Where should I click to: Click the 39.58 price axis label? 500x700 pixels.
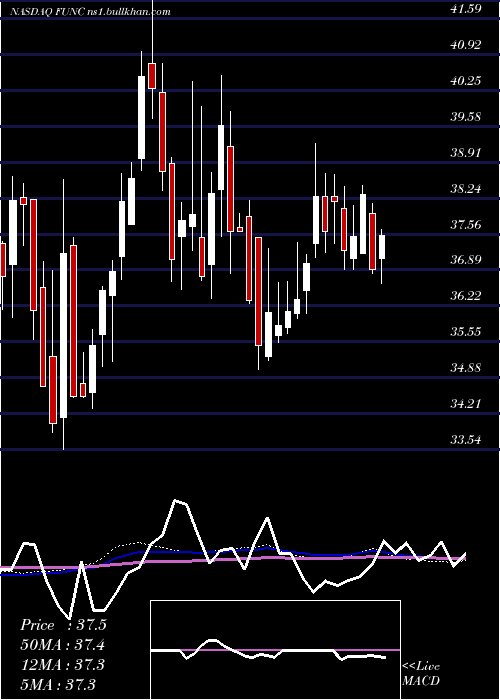[466, 117]
